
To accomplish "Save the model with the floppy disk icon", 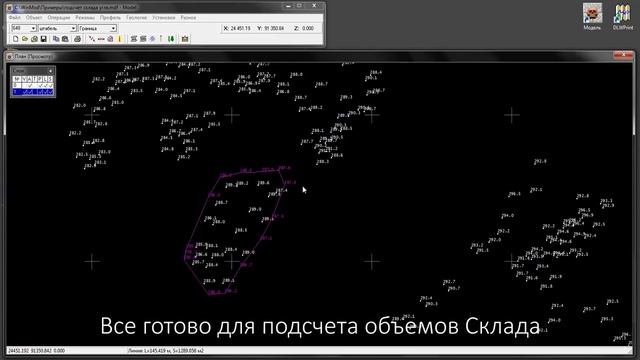I will point(44,39).
